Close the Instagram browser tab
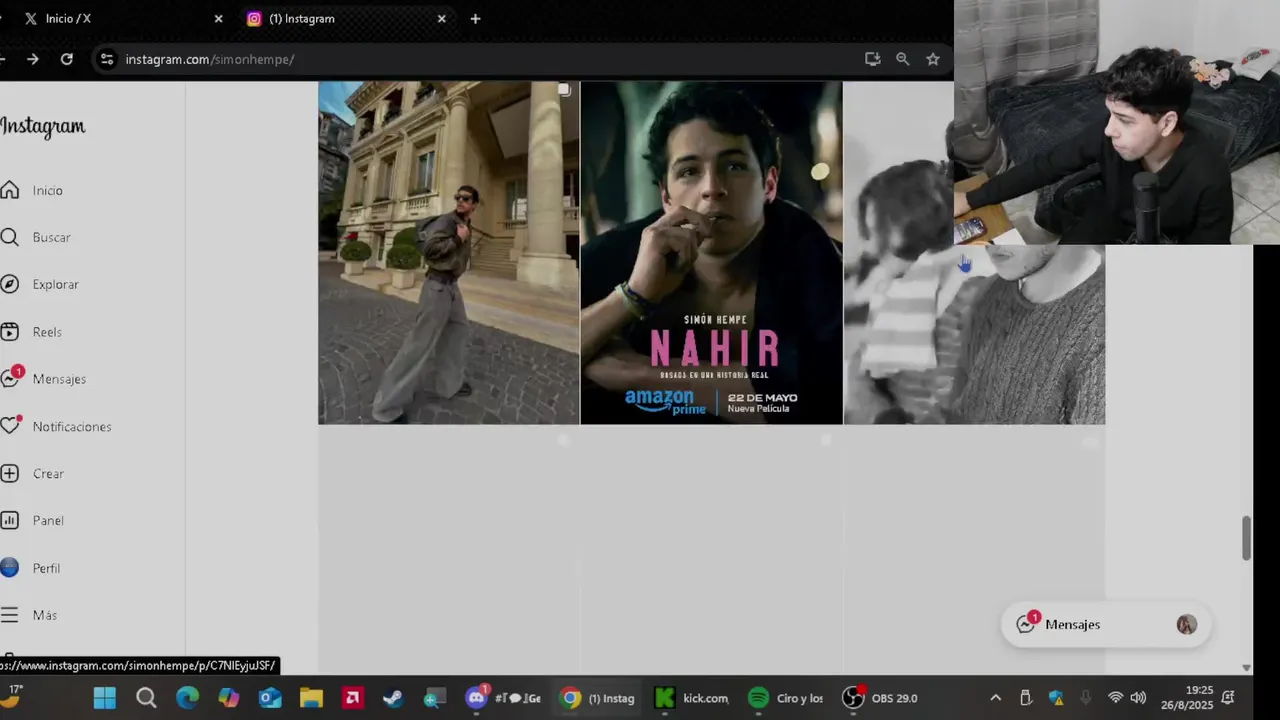Screen dimensions: 1280x720 click(x=442, y=18)
